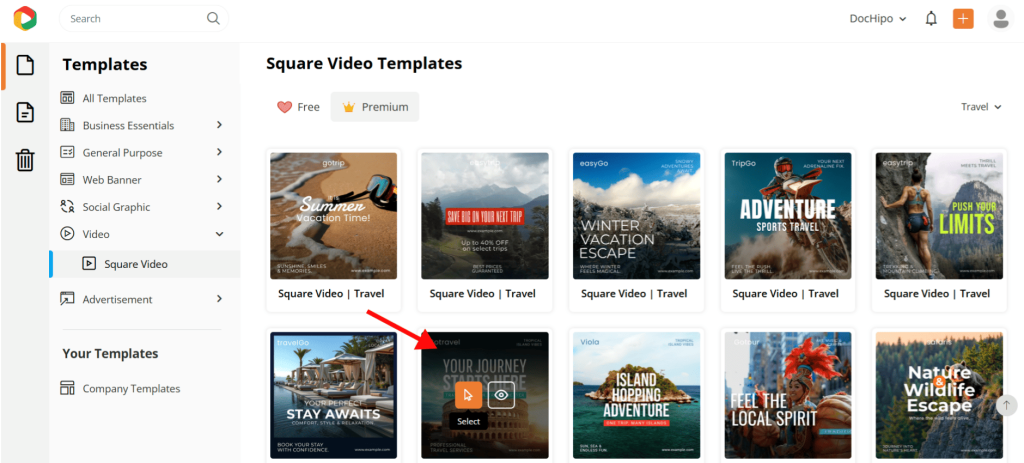Preview template with the eye icon

[x=502, y=394]
